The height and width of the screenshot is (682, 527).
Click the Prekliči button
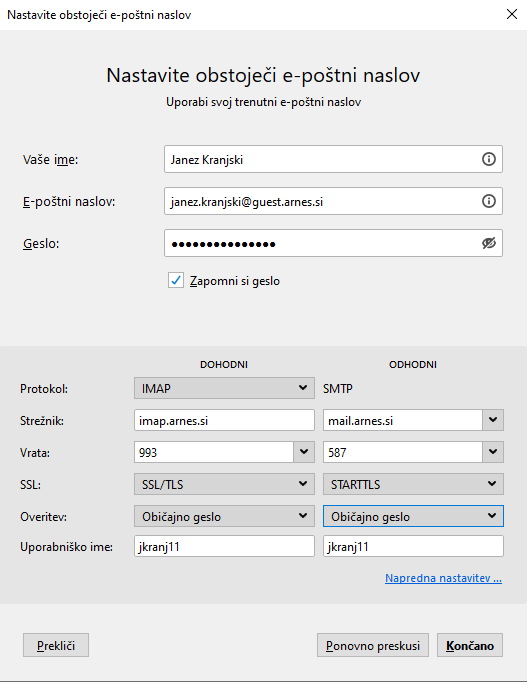click(x=56, y=645)
